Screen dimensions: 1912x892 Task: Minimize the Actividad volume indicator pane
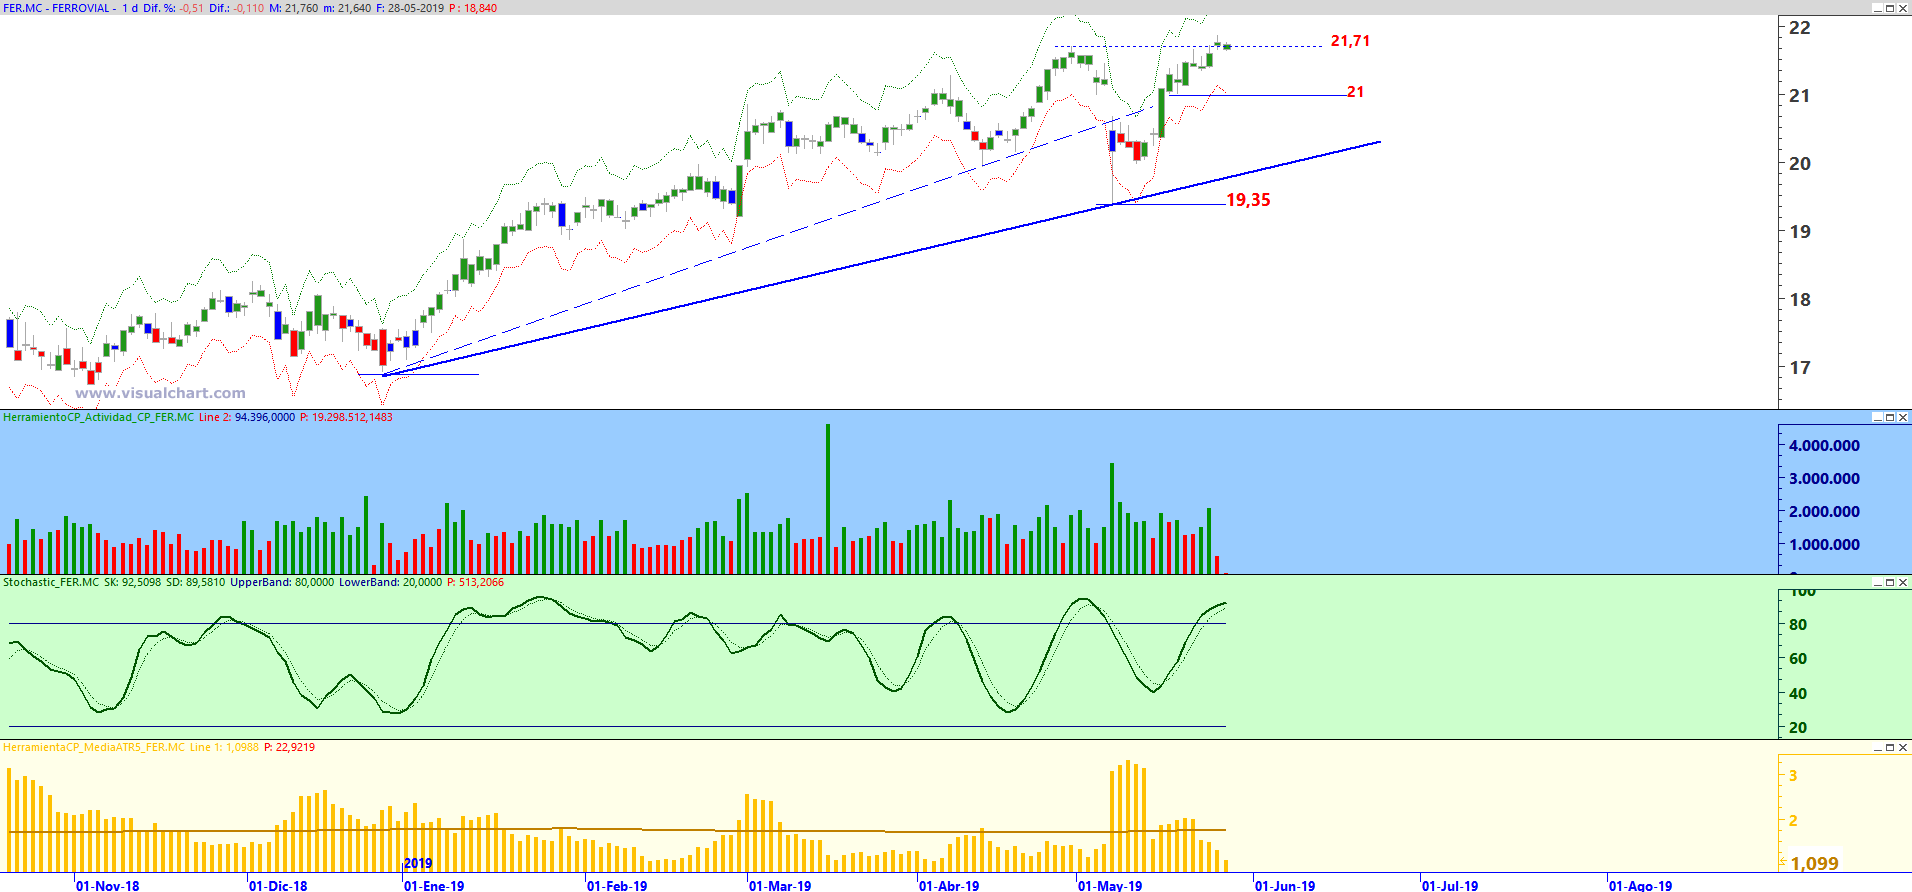point(1877,417)
